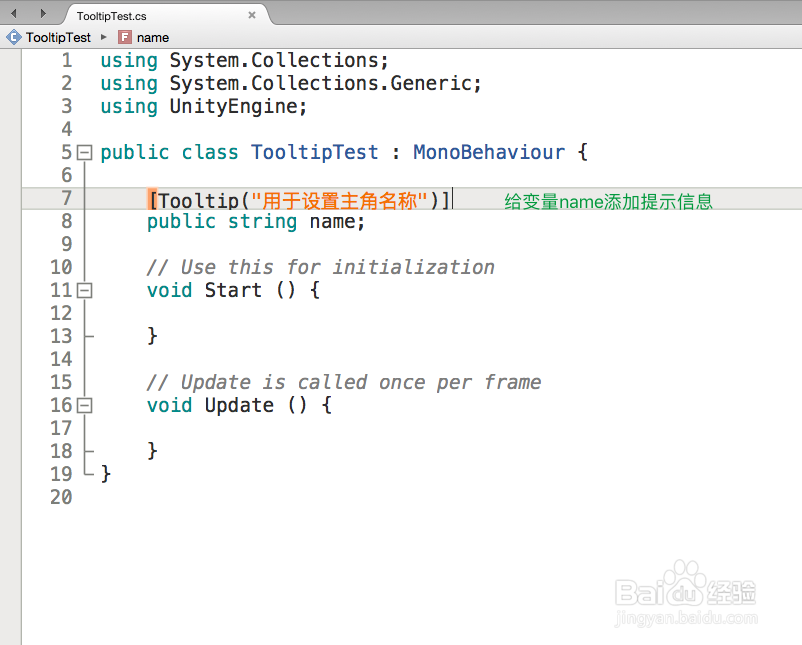
Task: Collapse the TooltipTest class fold at line 5
Action: click(84, 152)
